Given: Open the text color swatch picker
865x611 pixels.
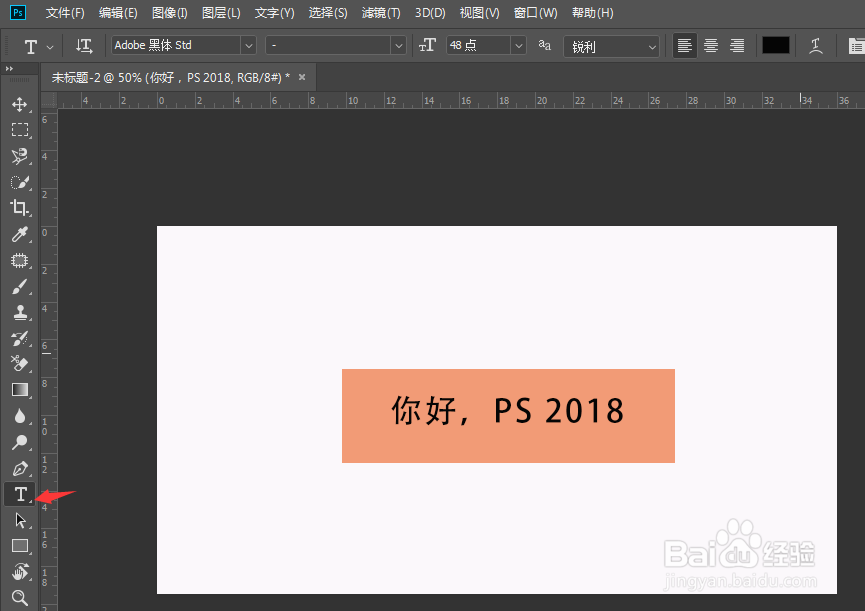Looking at the screenshot, I should (x=776, y=45).
